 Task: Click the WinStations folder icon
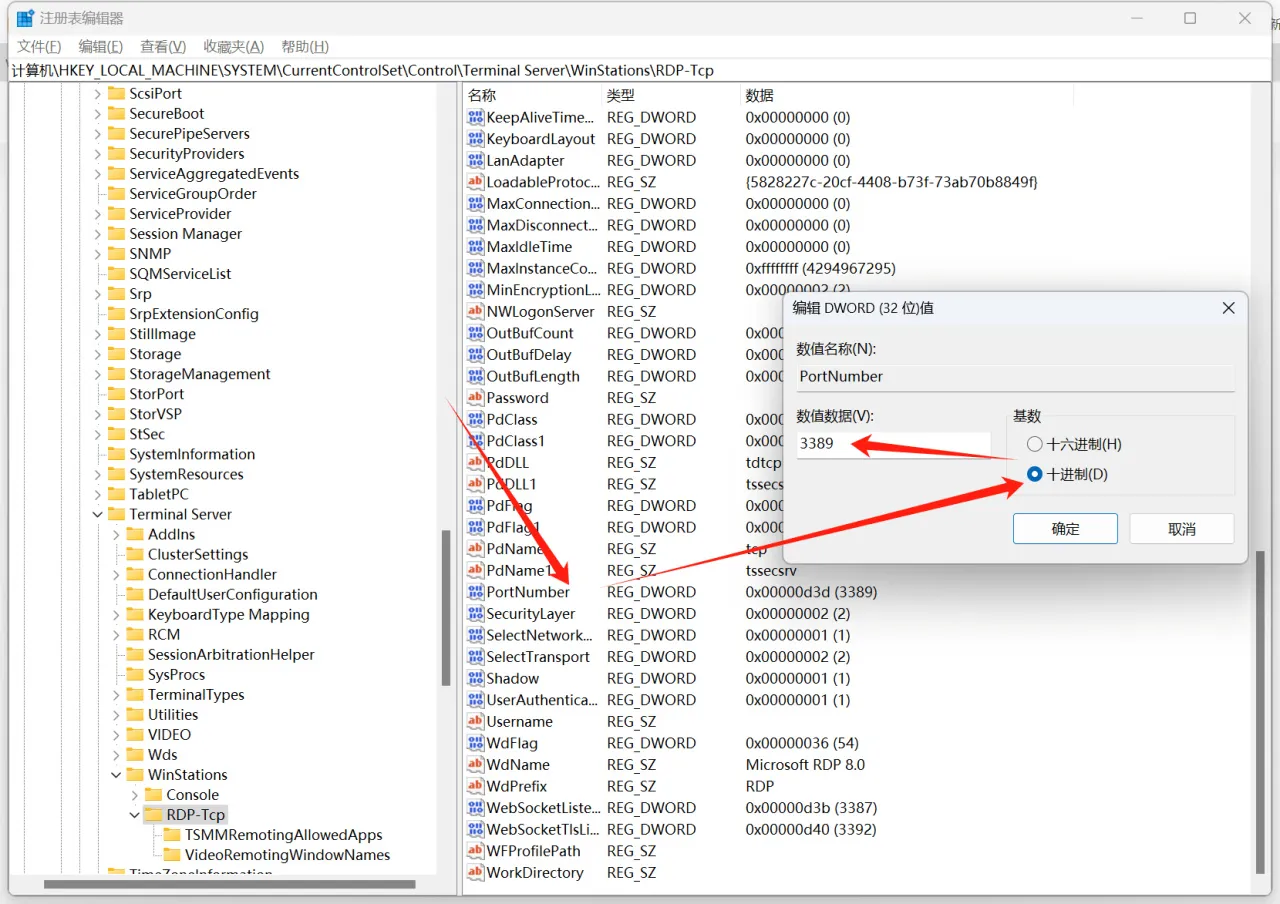[x=135, y=775]
